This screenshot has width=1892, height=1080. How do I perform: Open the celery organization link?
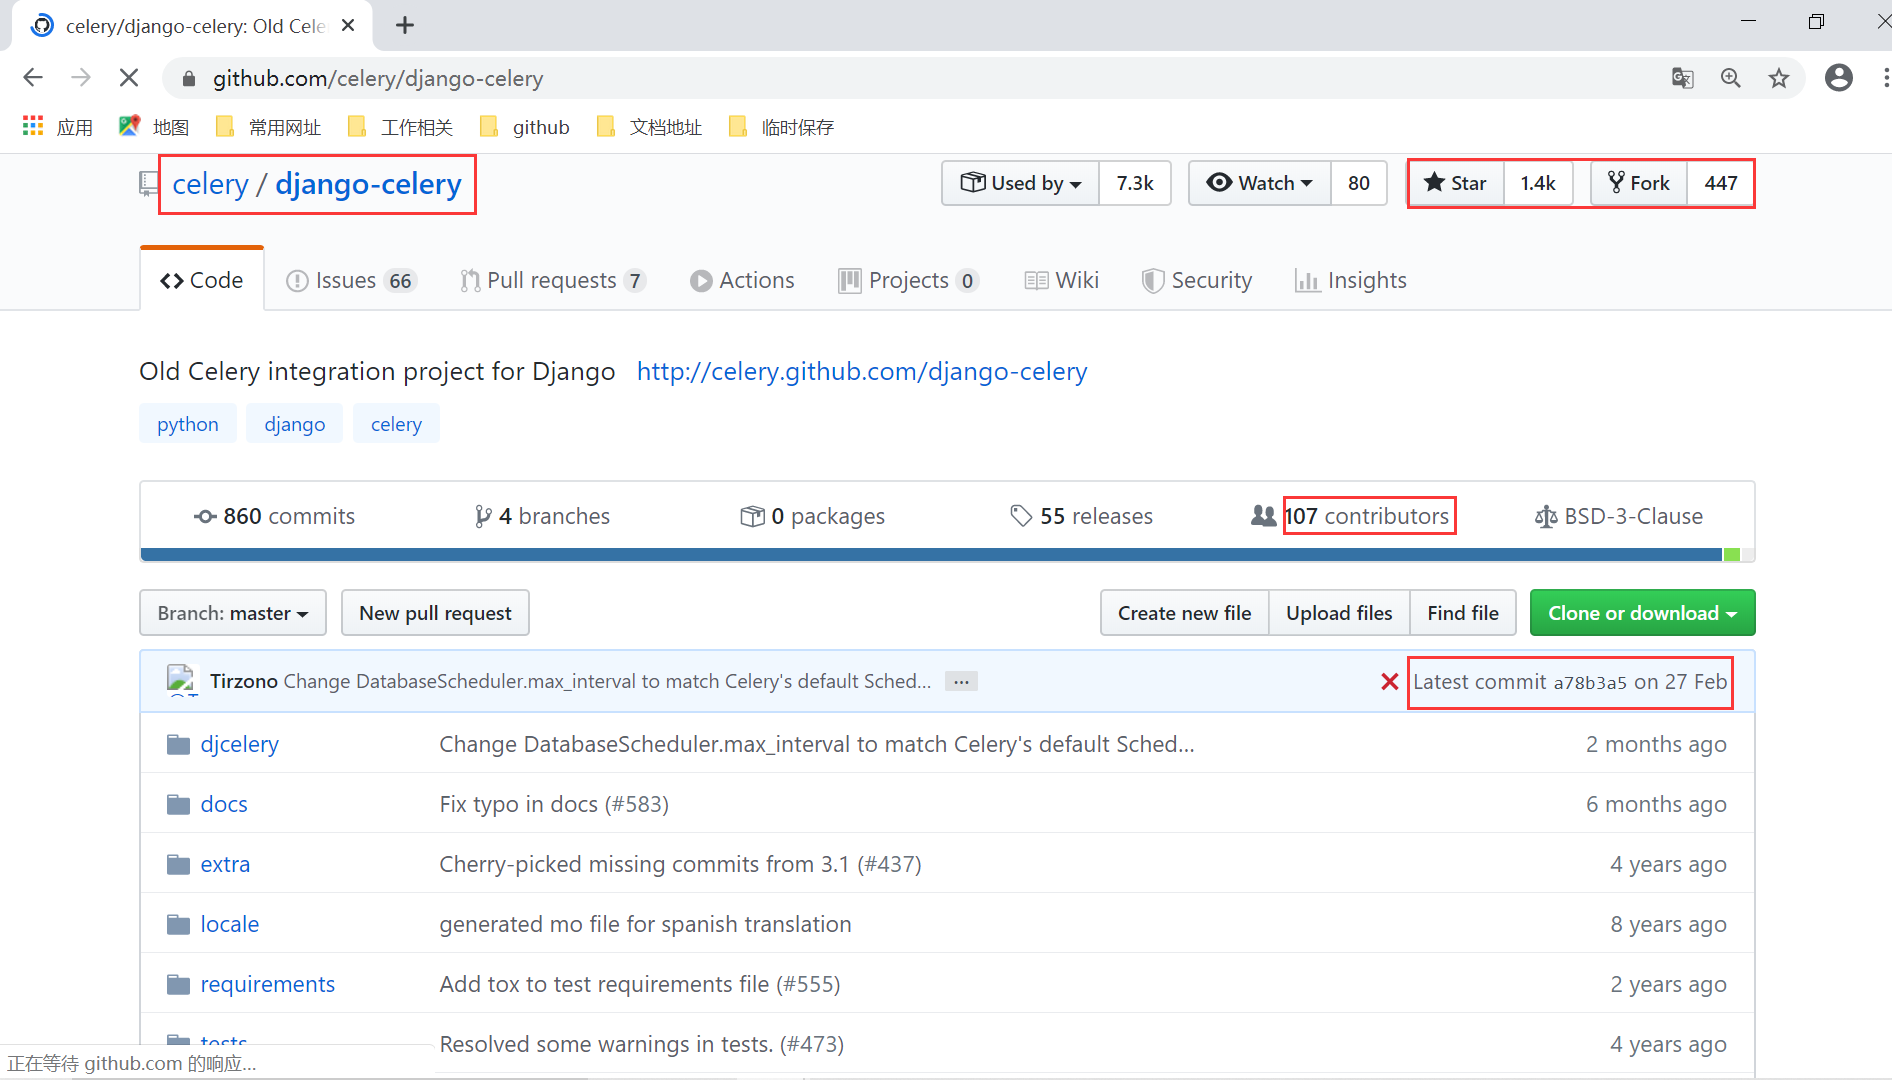[210, 184]
